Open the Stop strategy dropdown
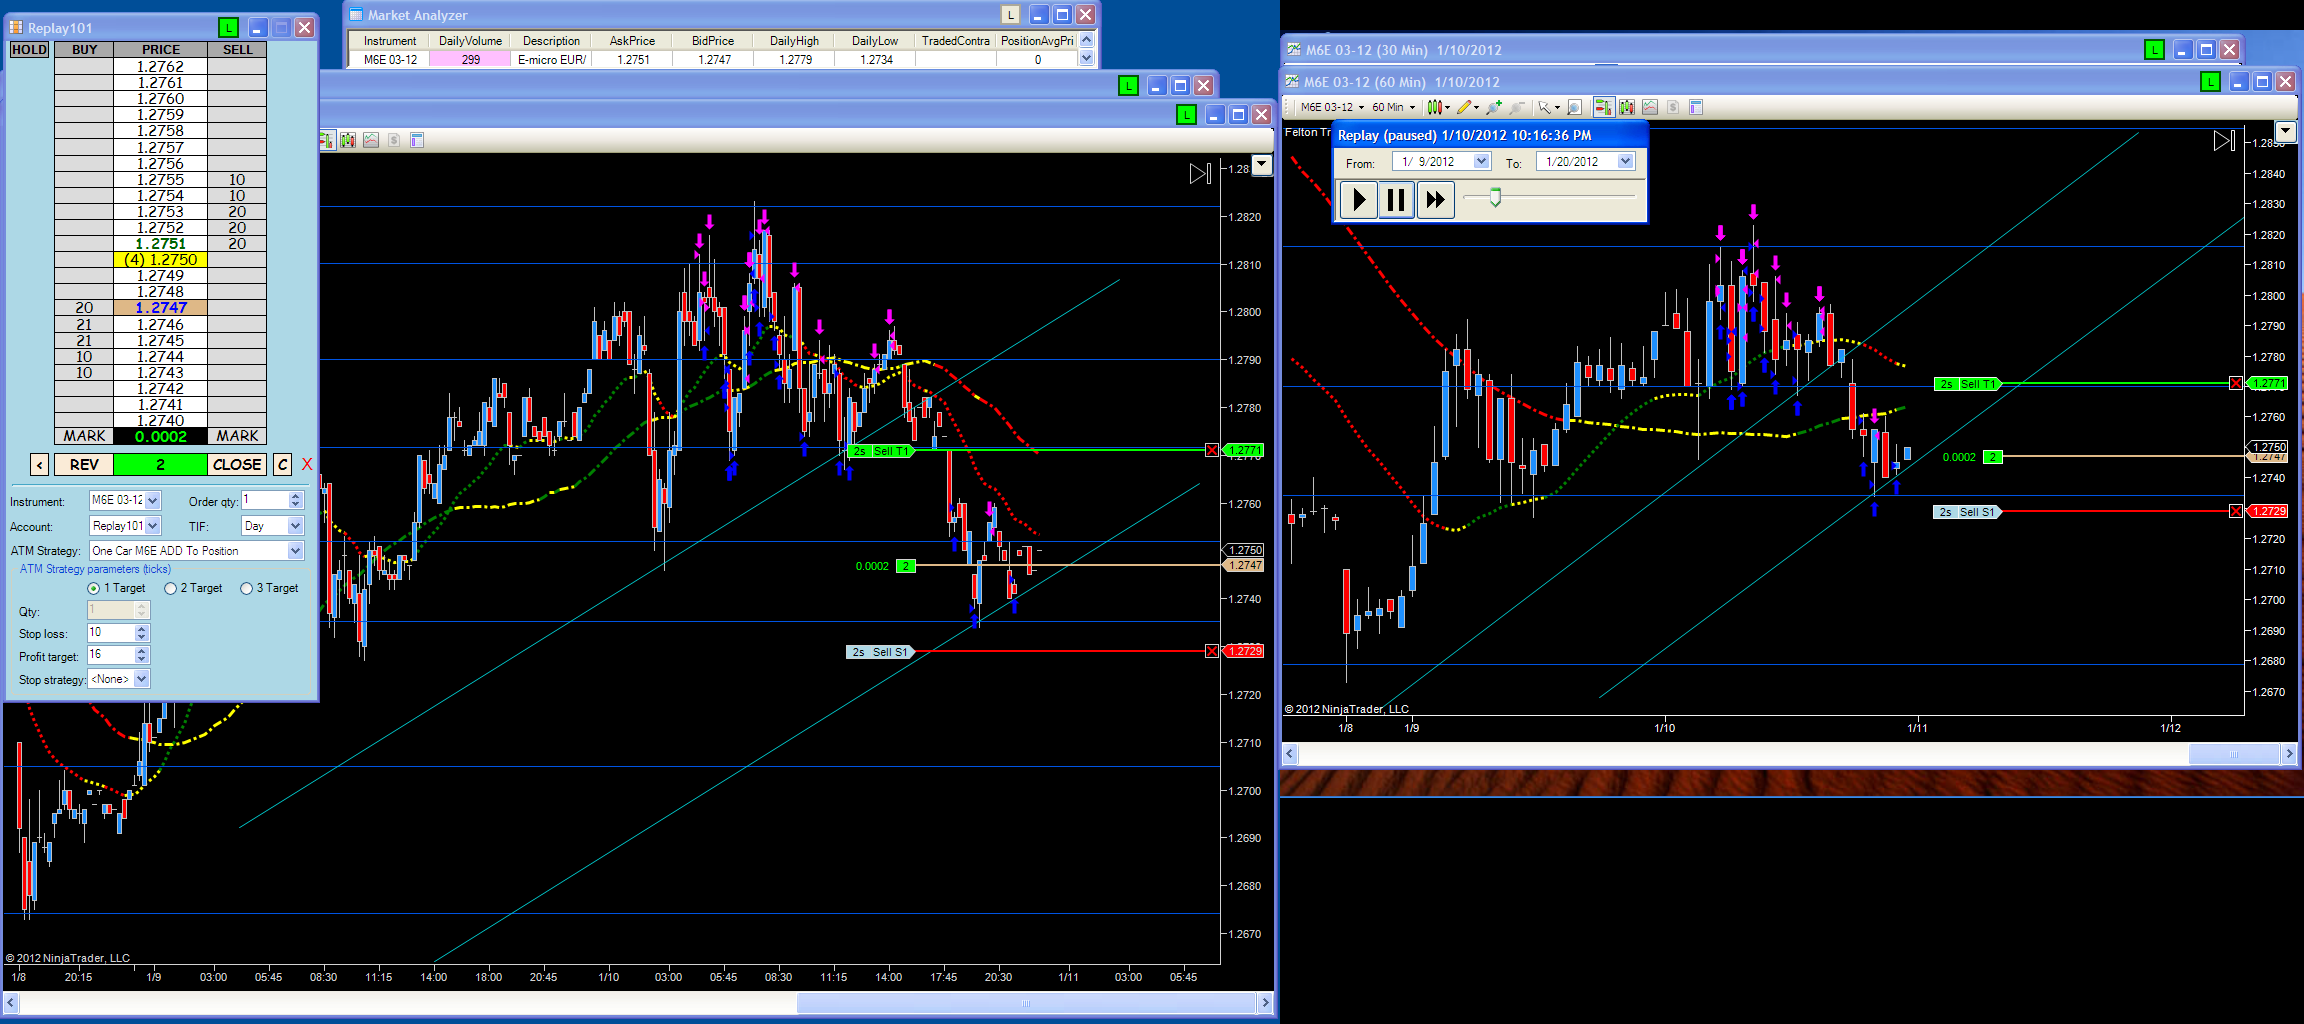 click(x=142, y=679)
